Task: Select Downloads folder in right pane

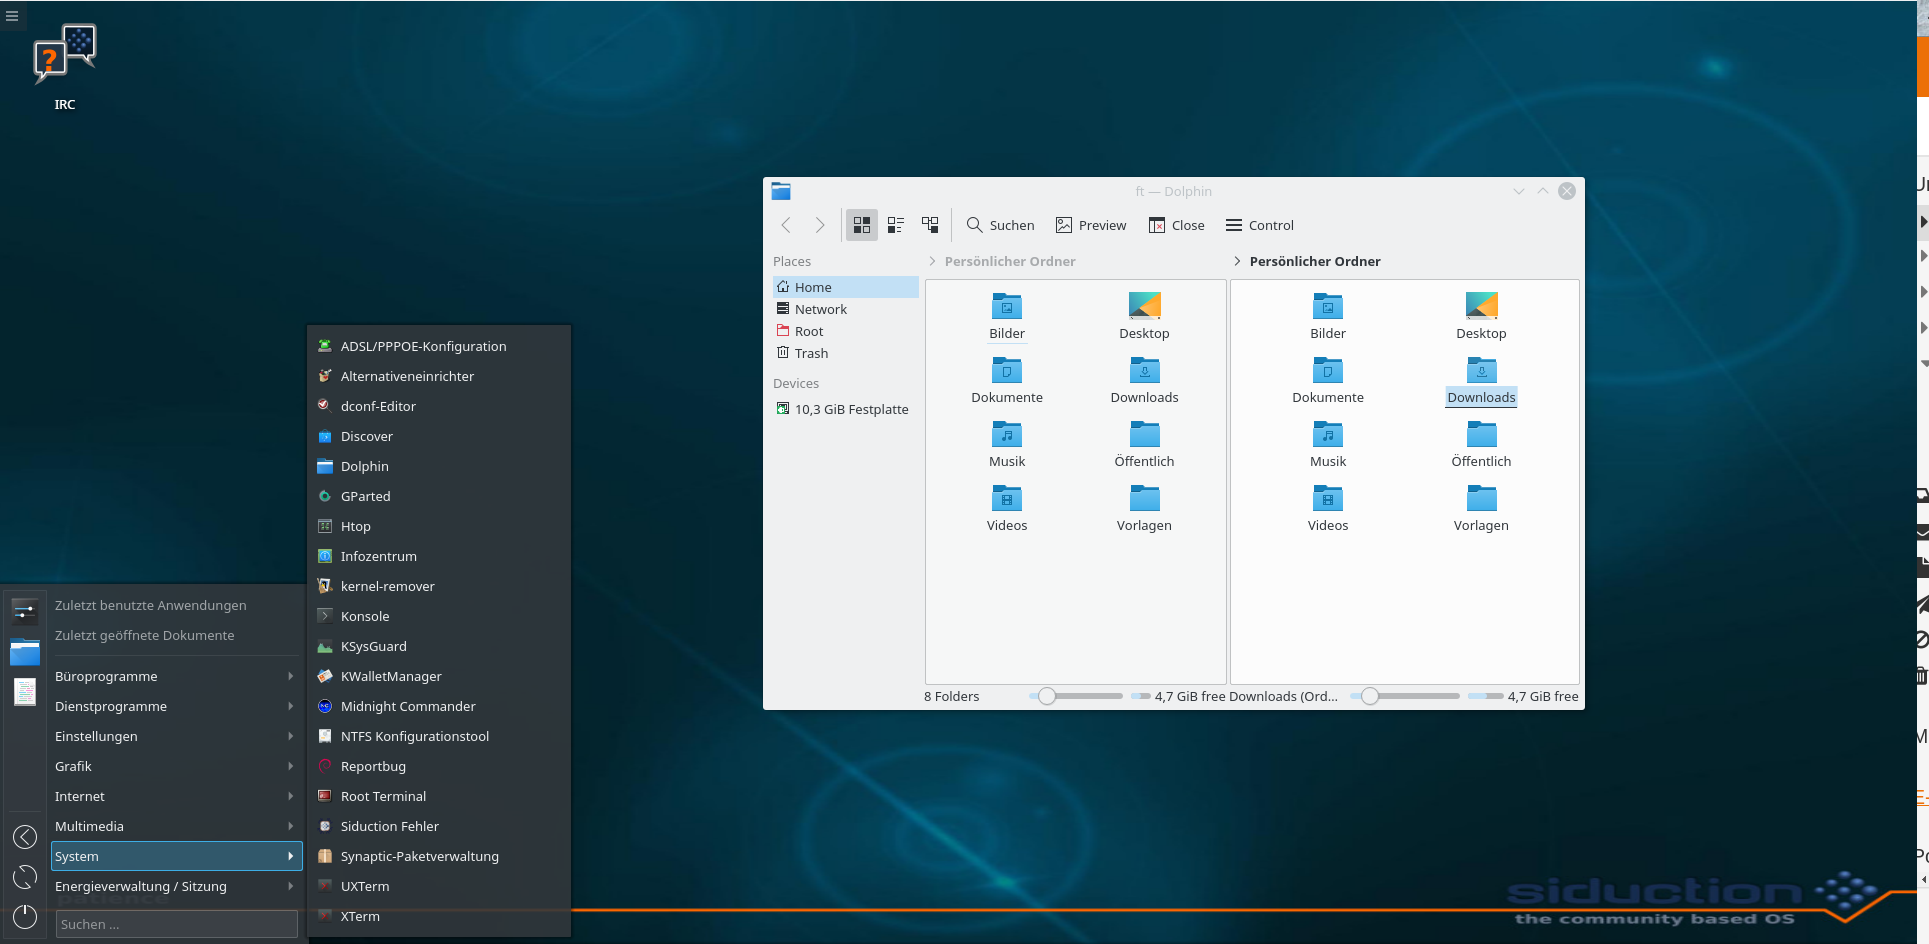Action: pos(1481,381)
